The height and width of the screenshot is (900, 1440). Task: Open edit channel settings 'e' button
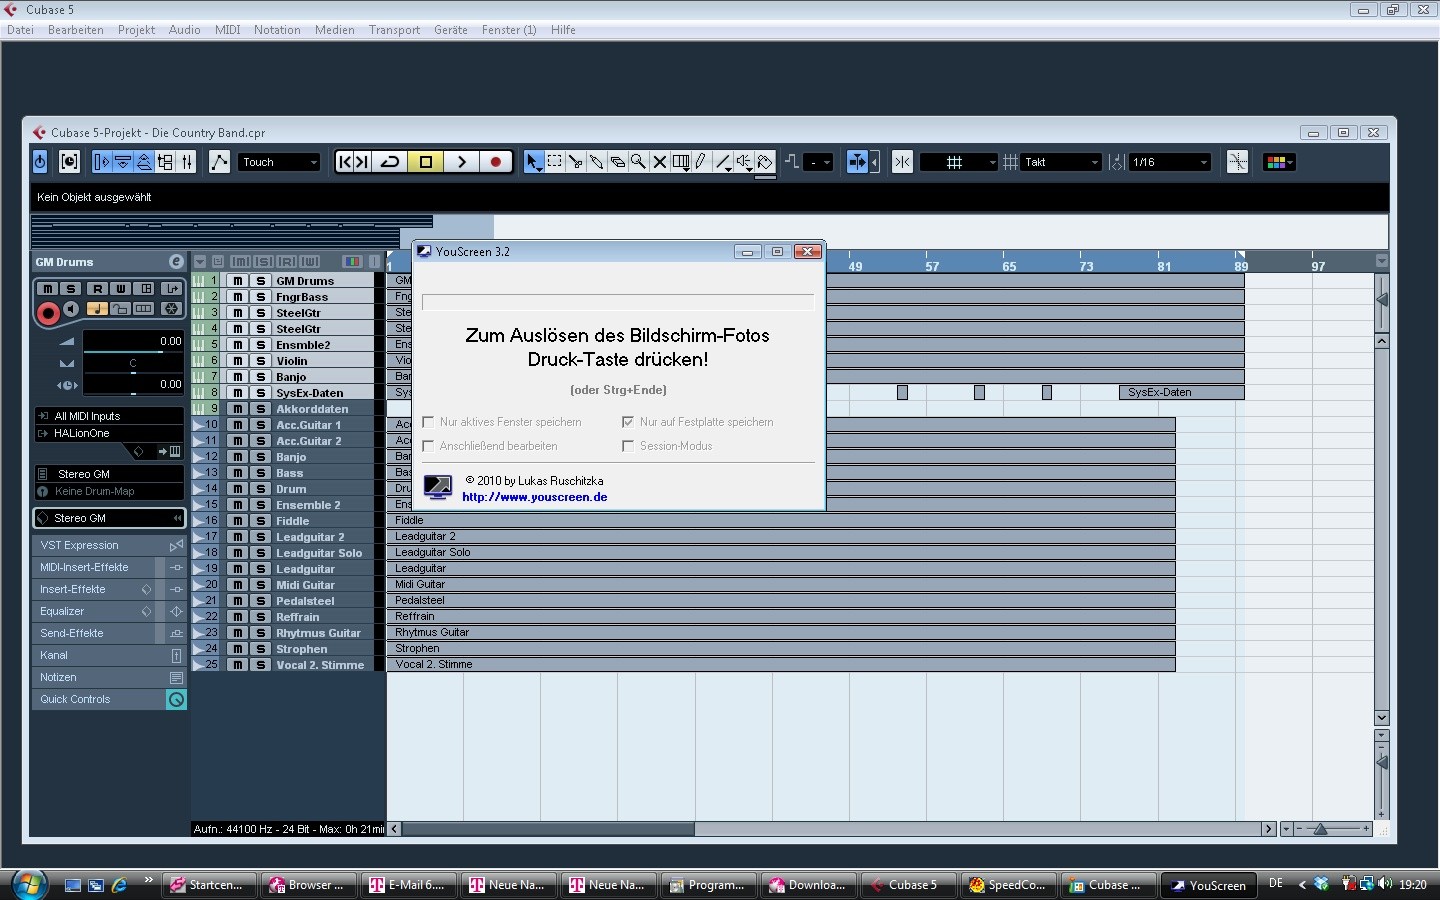point(176,262)
